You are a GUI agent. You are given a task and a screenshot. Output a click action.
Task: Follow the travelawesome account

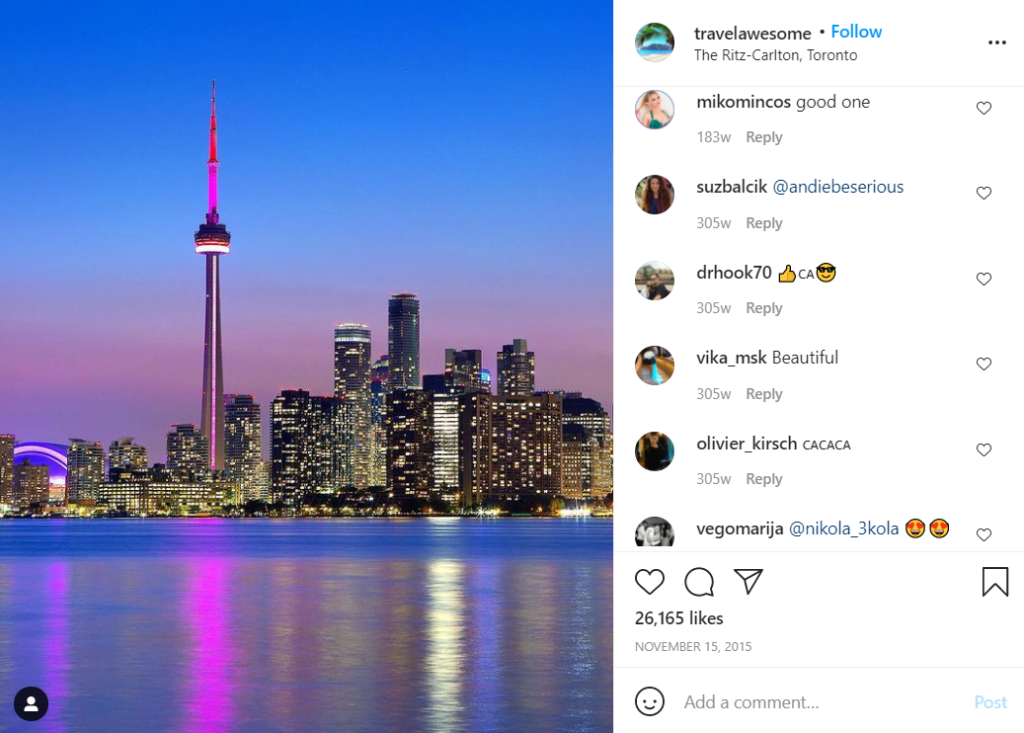pyautogui.click(x=856, y=31)
